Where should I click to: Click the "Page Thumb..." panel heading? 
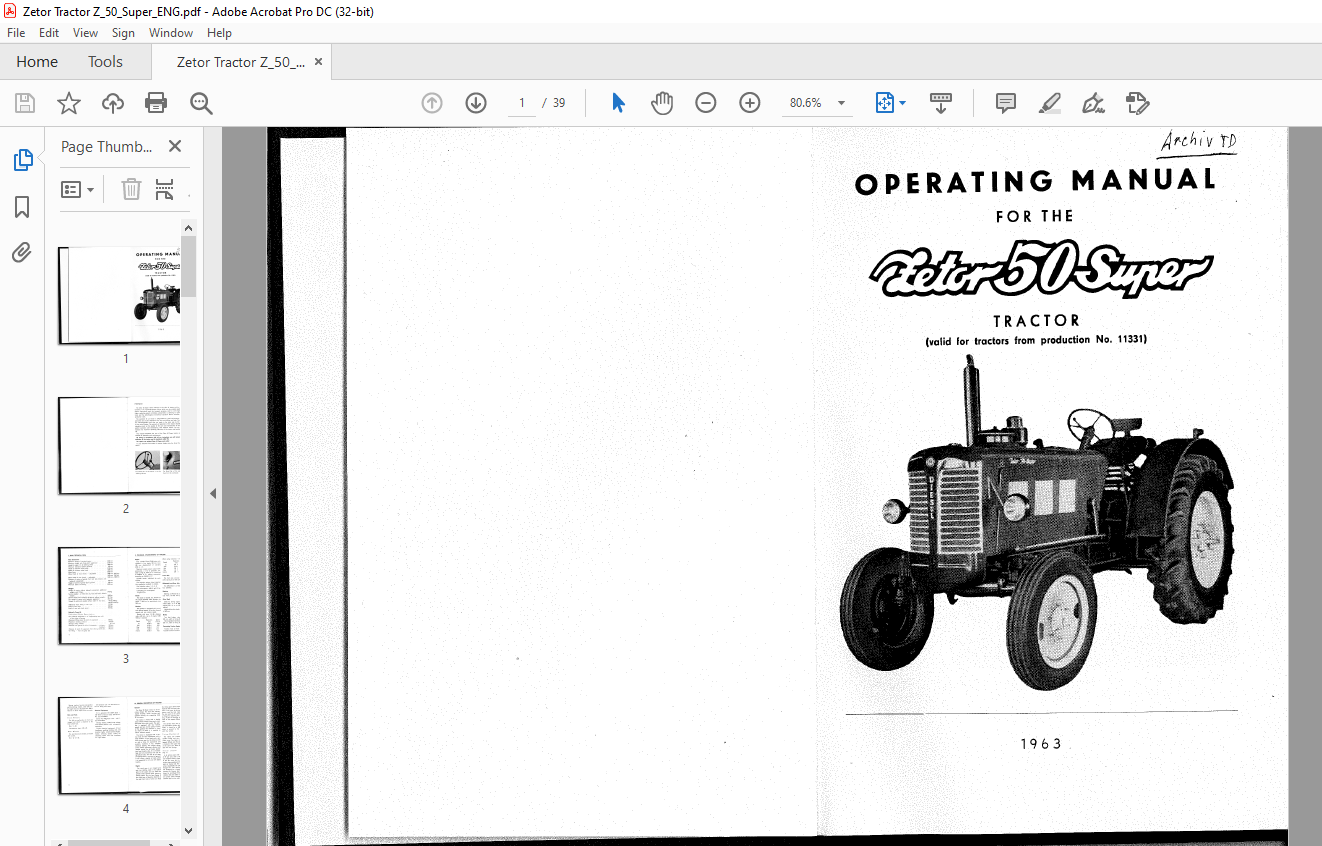[106, 146]
